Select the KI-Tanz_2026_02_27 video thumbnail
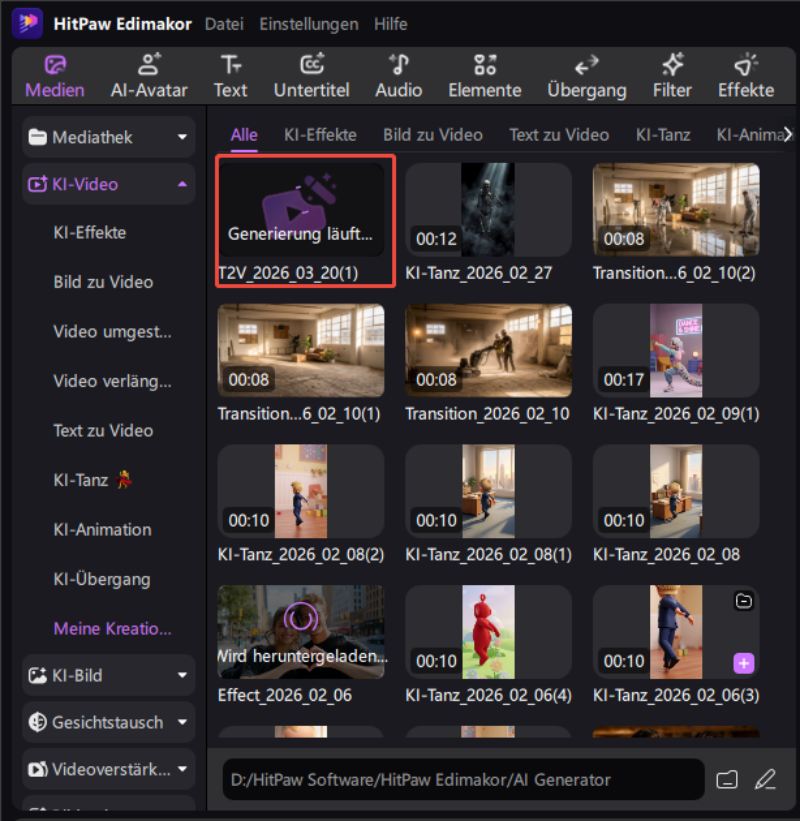The image size is (800, 821). click(x=488, y=210)
